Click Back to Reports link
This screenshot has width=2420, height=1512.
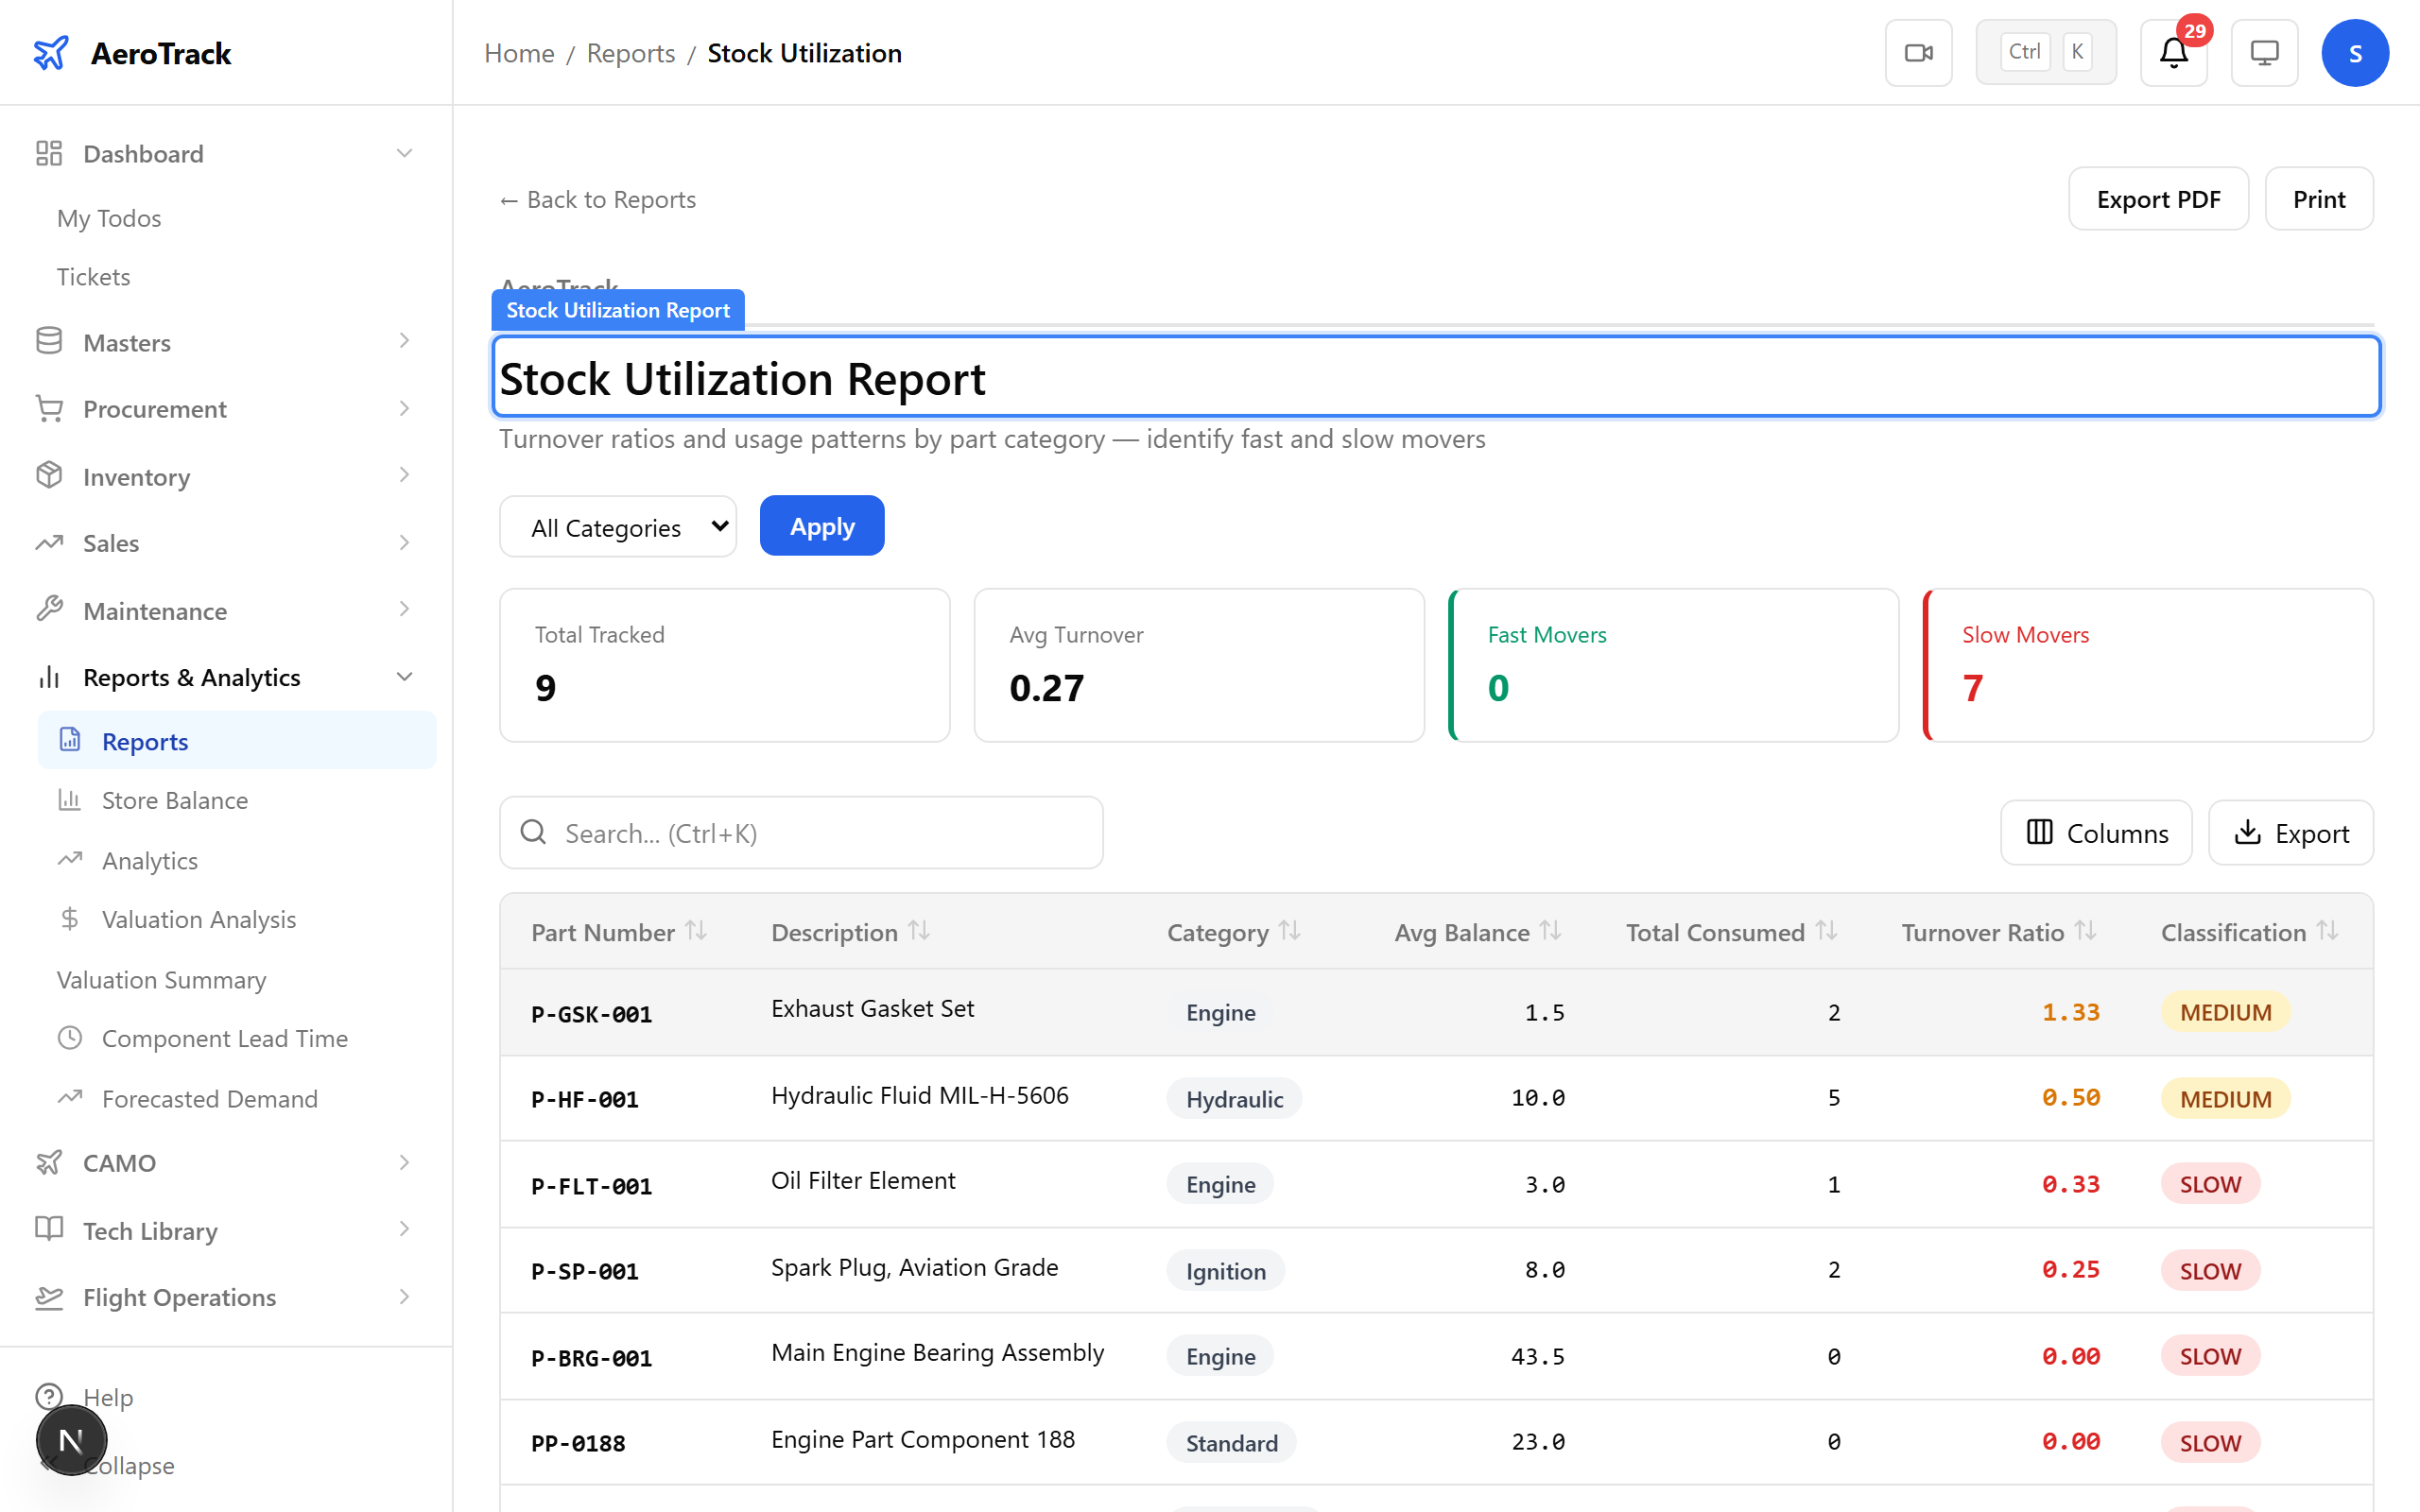pyautogui.click(x=598, y=199)
